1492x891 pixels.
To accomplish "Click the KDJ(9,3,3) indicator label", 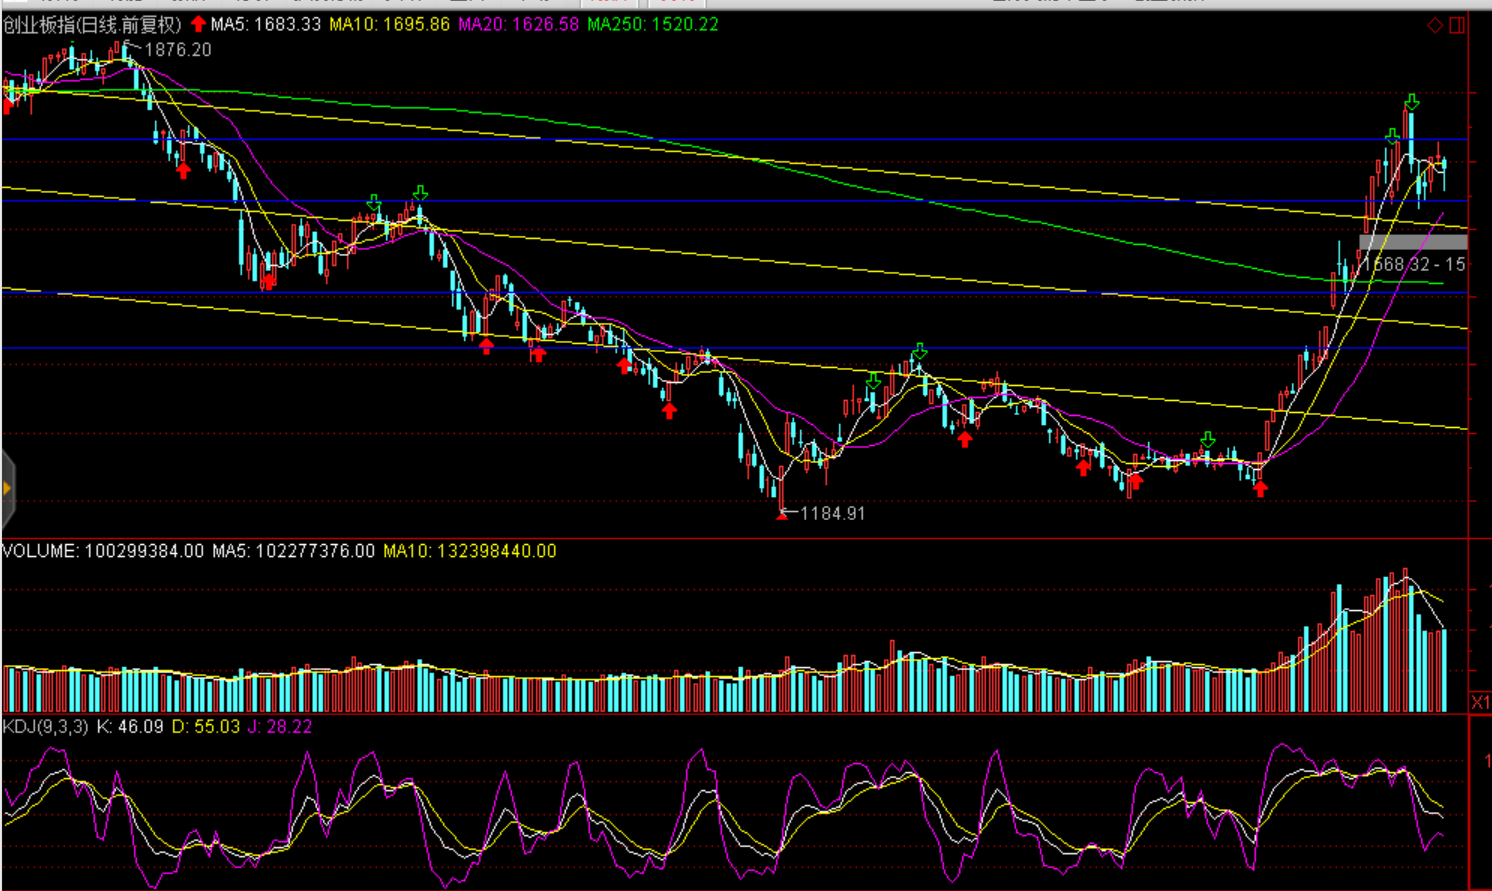I will [x=45, y=727].
